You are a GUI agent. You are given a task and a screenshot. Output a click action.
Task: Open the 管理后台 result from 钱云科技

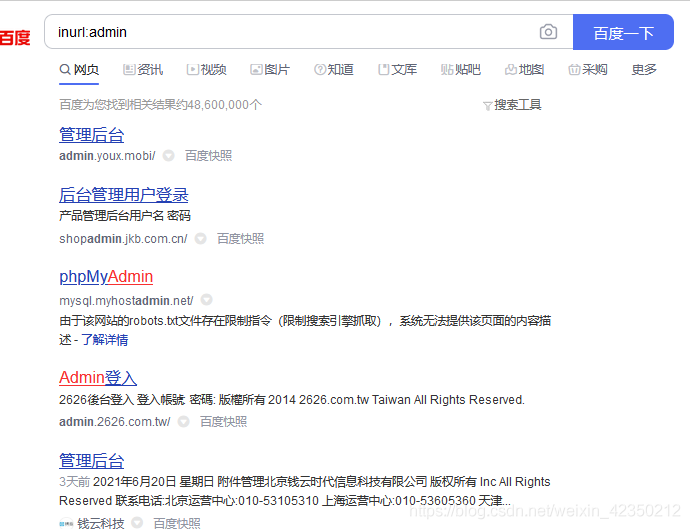click(92, 460)
